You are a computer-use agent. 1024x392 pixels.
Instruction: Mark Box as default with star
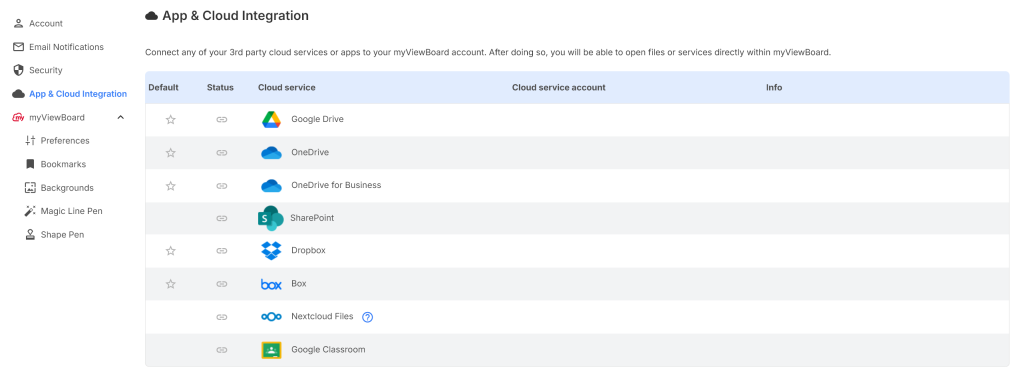pos(170,284)
